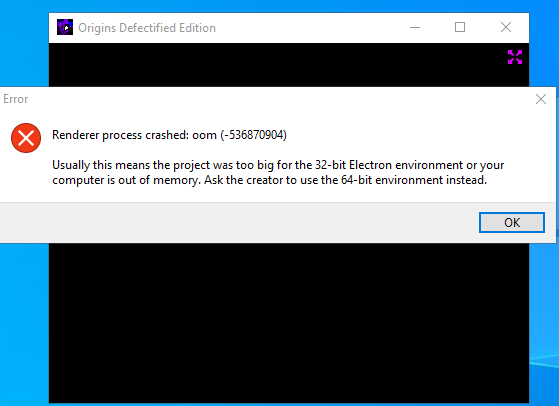This screenshot has width=559, height=406.
Task: Open the Origins Defectified Edition app icon menu
Action: click(65, 27)
